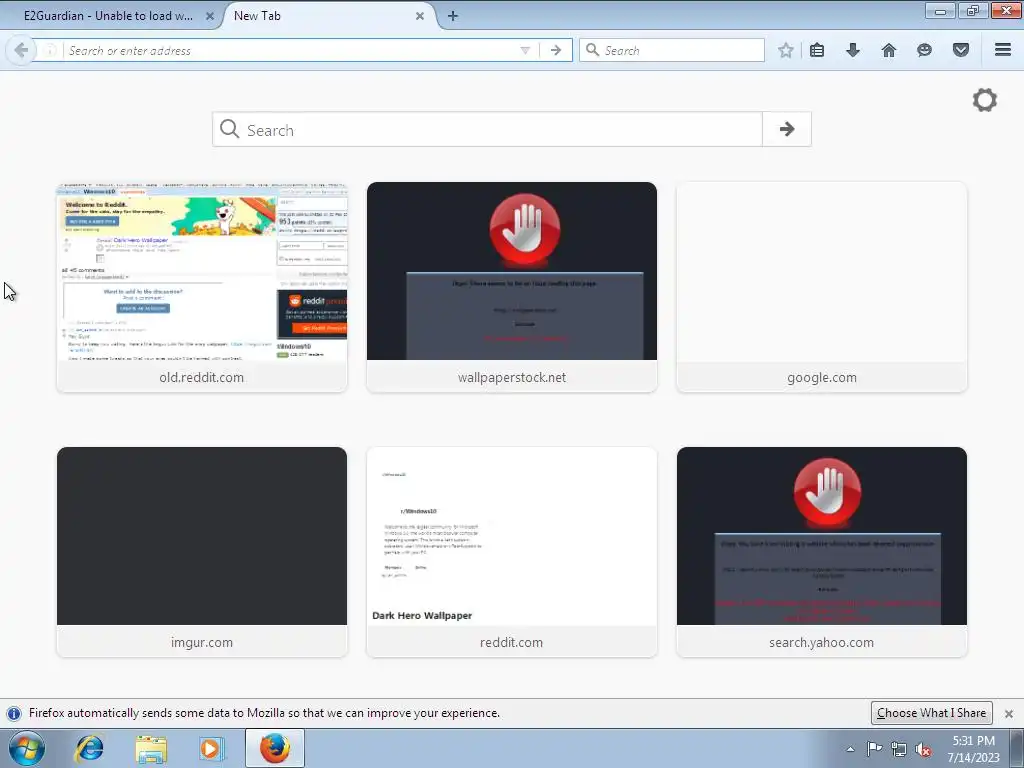The image size is (1024, 768).
Task: Show bookmarks list icon
Action: (817, 50)
